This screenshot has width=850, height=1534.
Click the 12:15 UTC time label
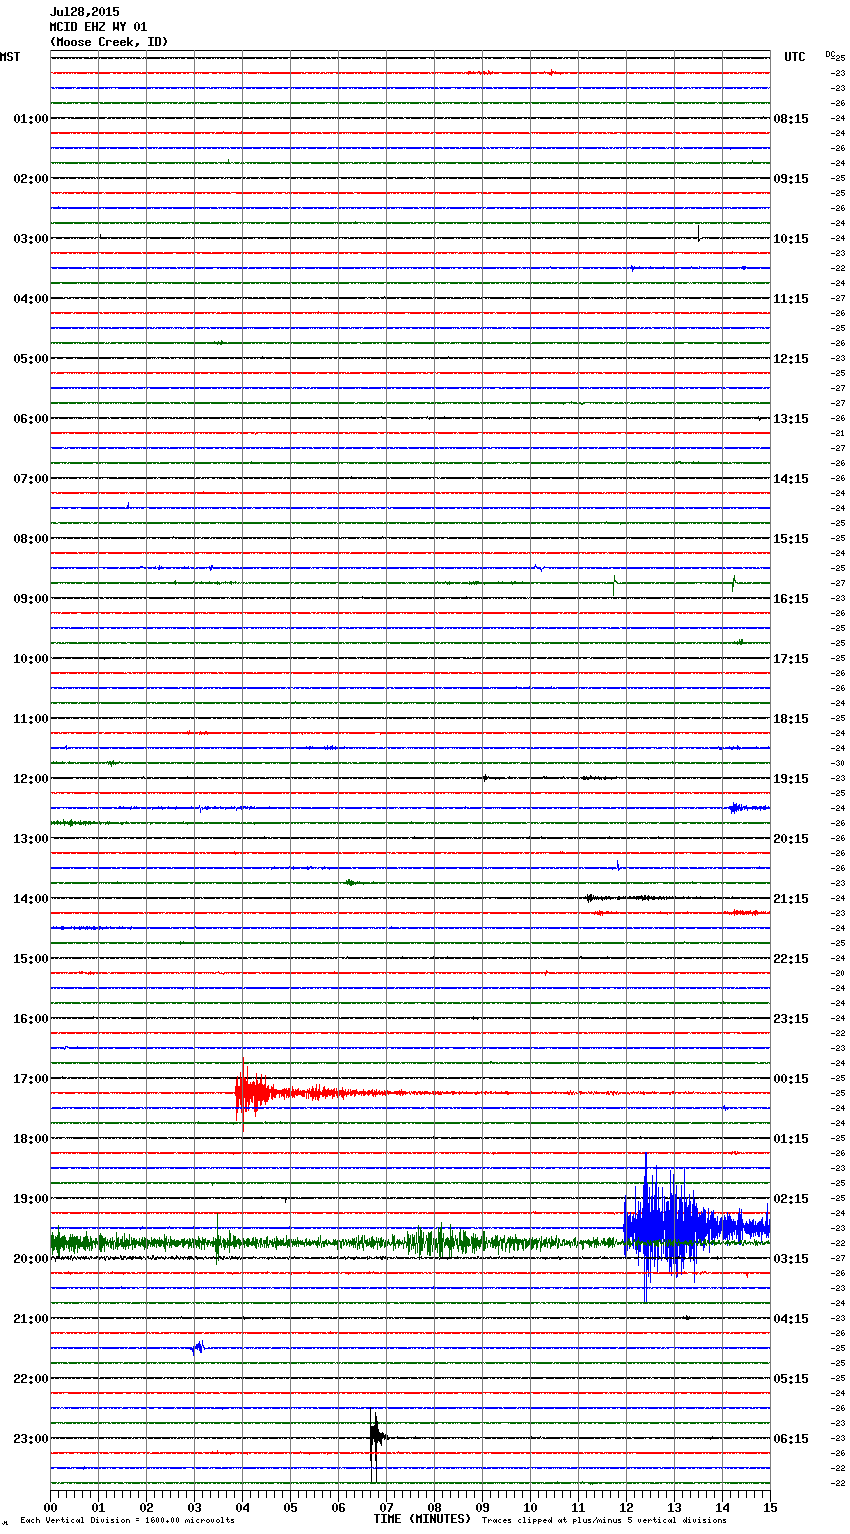click(791, 358)
